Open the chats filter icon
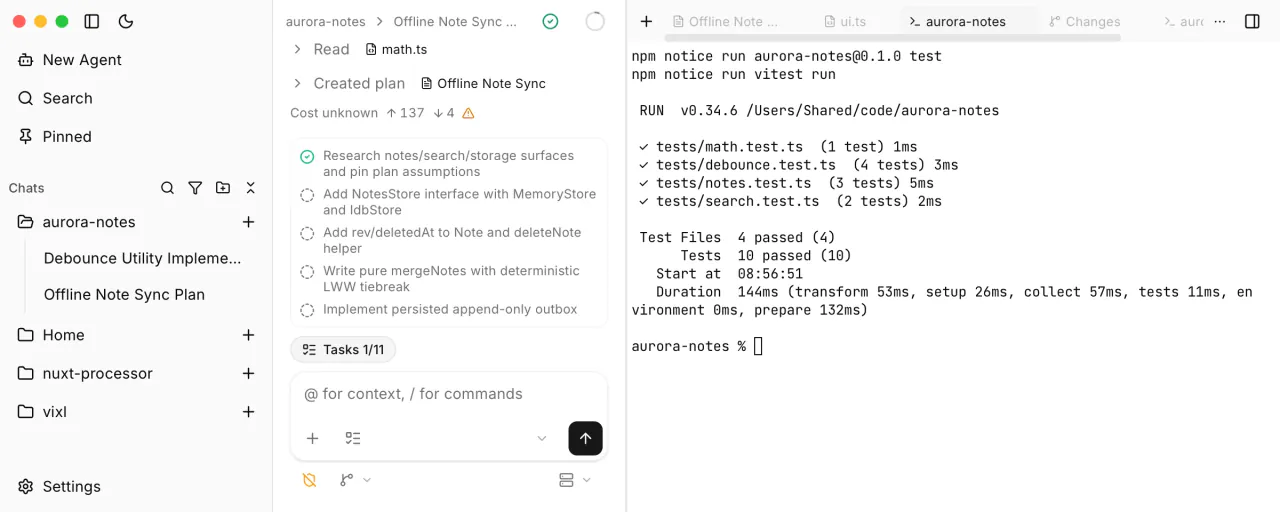The height and width of the screenshot is (512, 1280). click(x=195, y=188)
